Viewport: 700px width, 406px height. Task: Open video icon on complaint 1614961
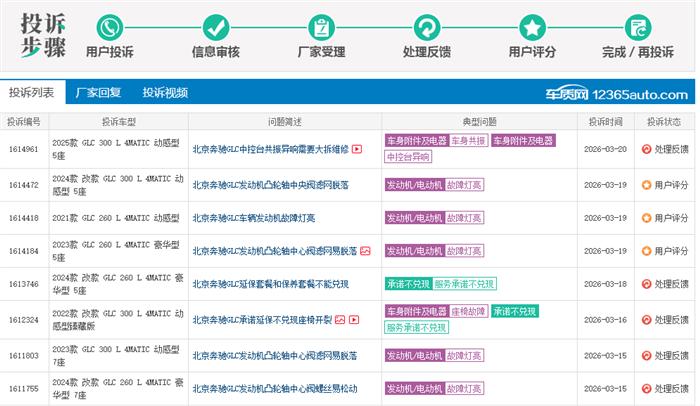tap(356, 150)
